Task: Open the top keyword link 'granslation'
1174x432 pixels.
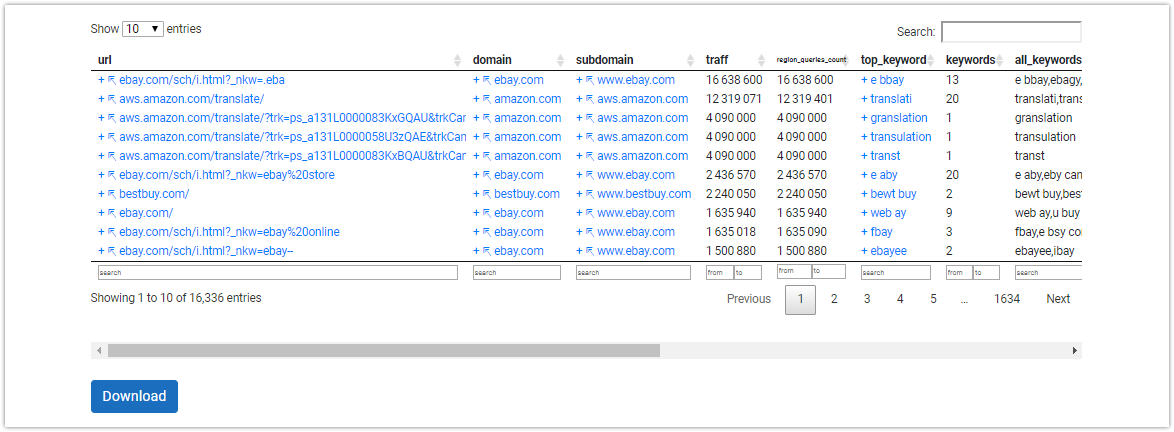Action: 898,118
